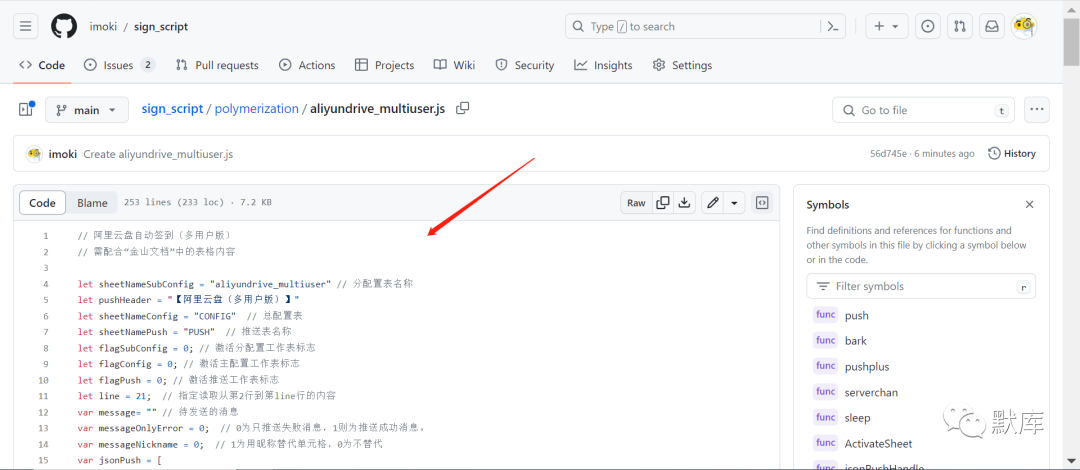Jump to the sleep function symbol
Viewport: 1080px width, 470px height.
coord(858,418)
